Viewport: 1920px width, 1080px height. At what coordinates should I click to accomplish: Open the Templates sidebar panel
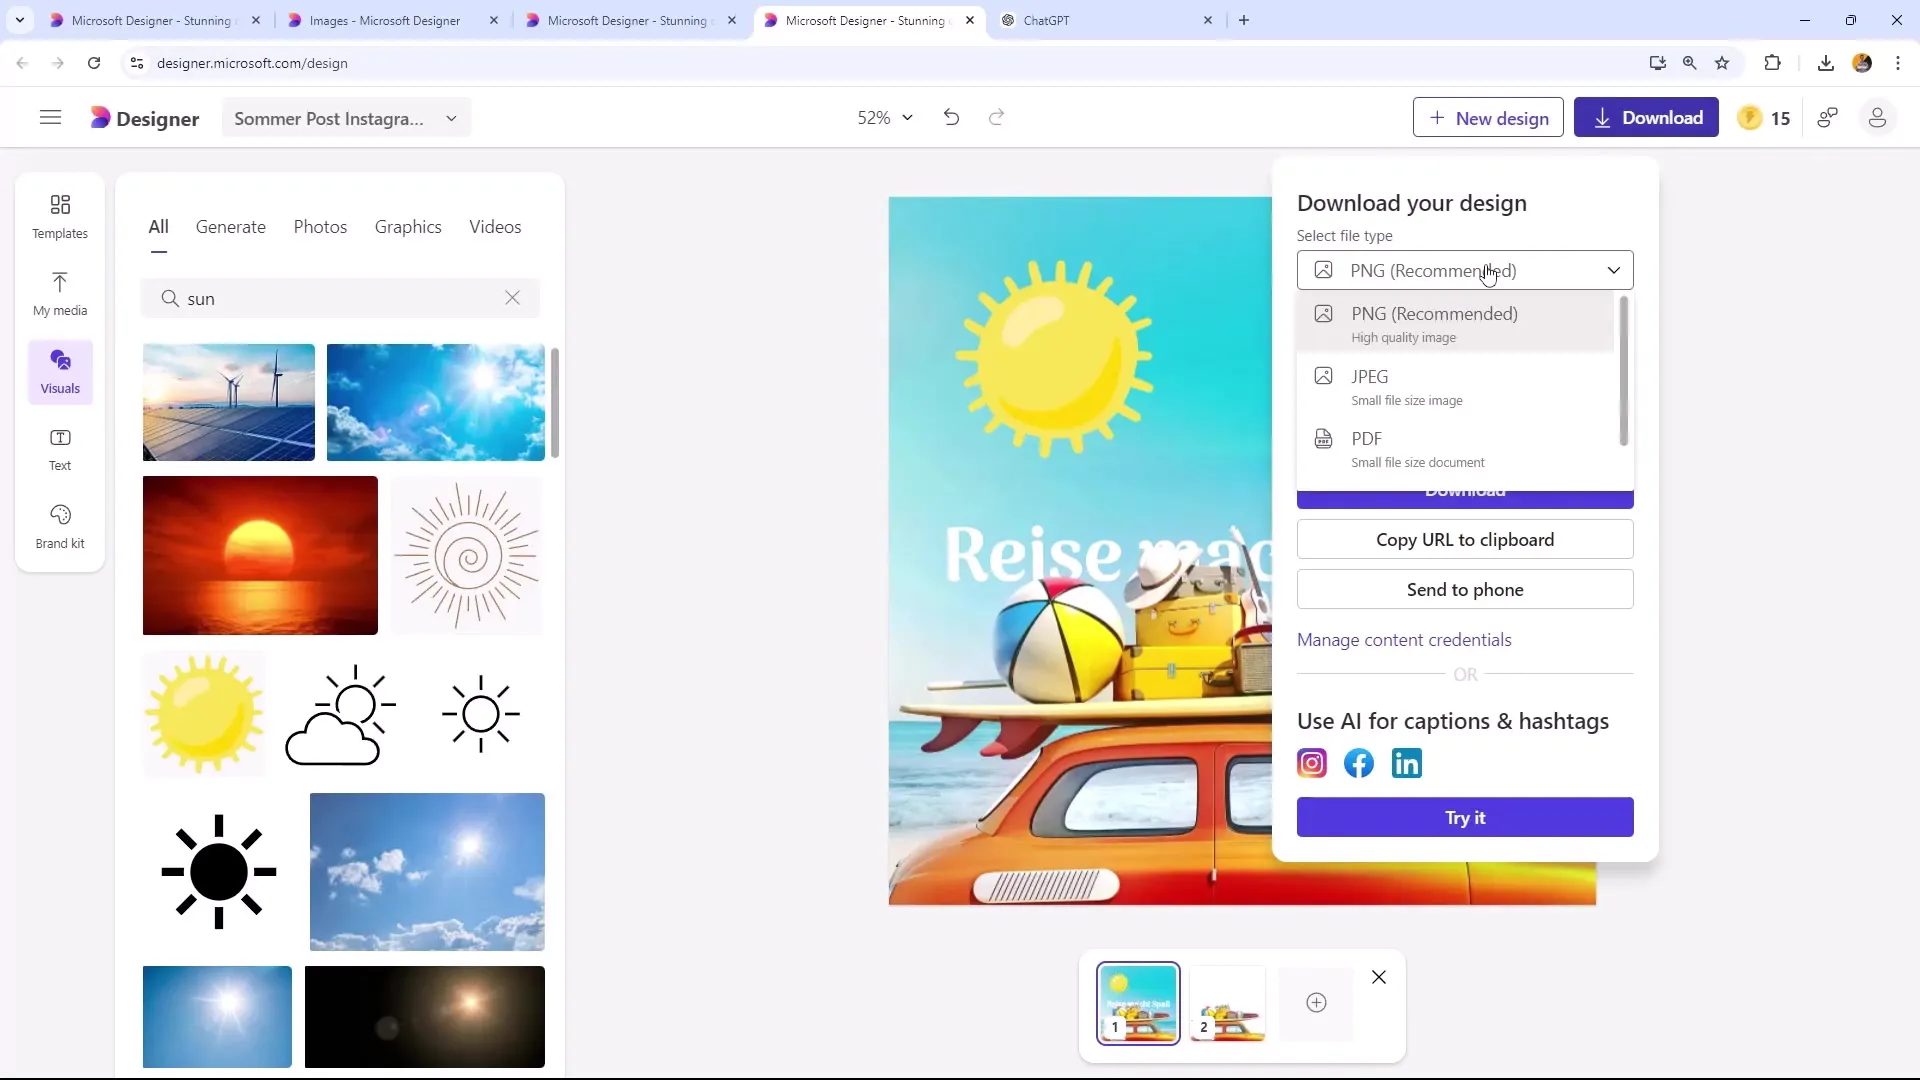tap(60, 216)
